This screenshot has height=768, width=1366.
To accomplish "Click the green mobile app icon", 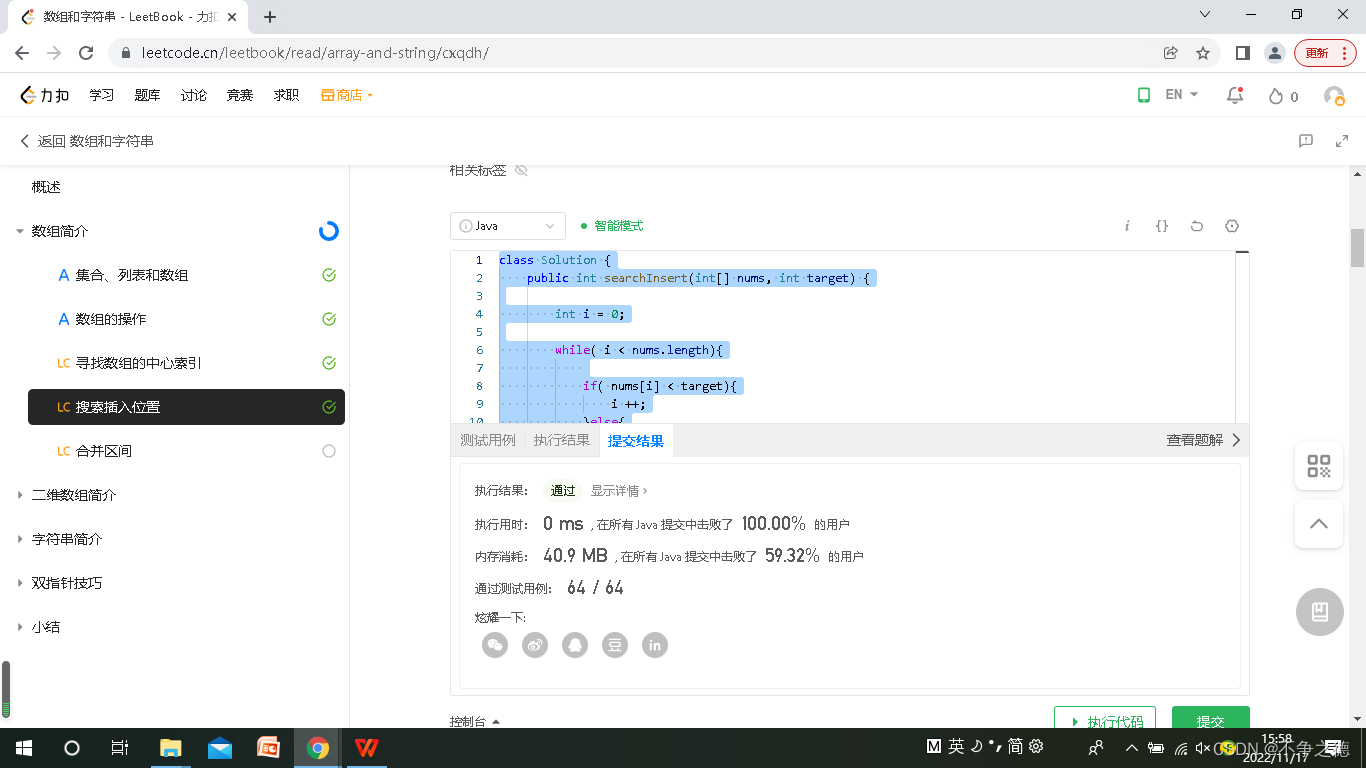I will tap(1143, 95).
